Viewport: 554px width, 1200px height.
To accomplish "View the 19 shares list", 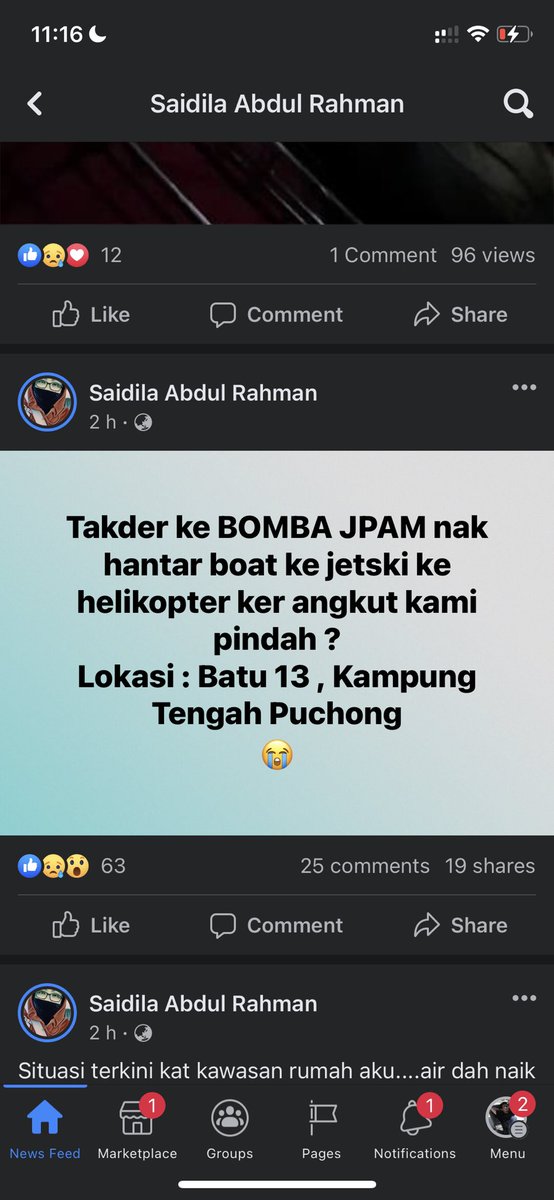I will (x=490, y=866).
